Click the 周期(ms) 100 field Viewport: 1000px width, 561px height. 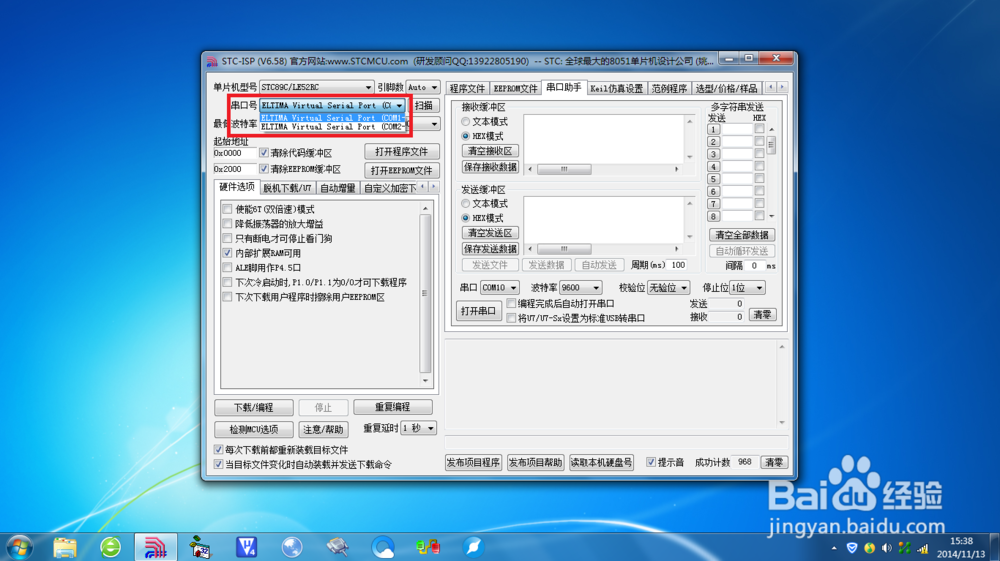(677, 265)
